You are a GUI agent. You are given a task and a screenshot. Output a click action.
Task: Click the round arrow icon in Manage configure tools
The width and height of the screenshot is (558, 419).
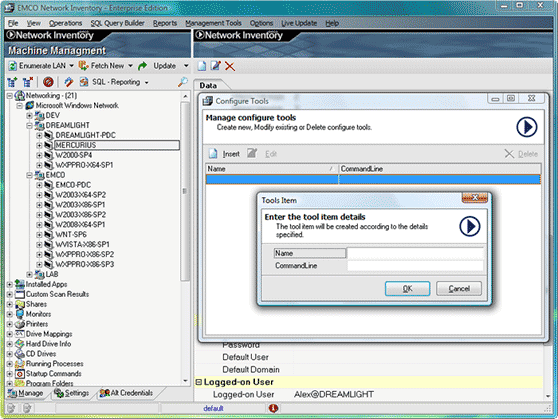pyautogui.click(x=527, y=127)
